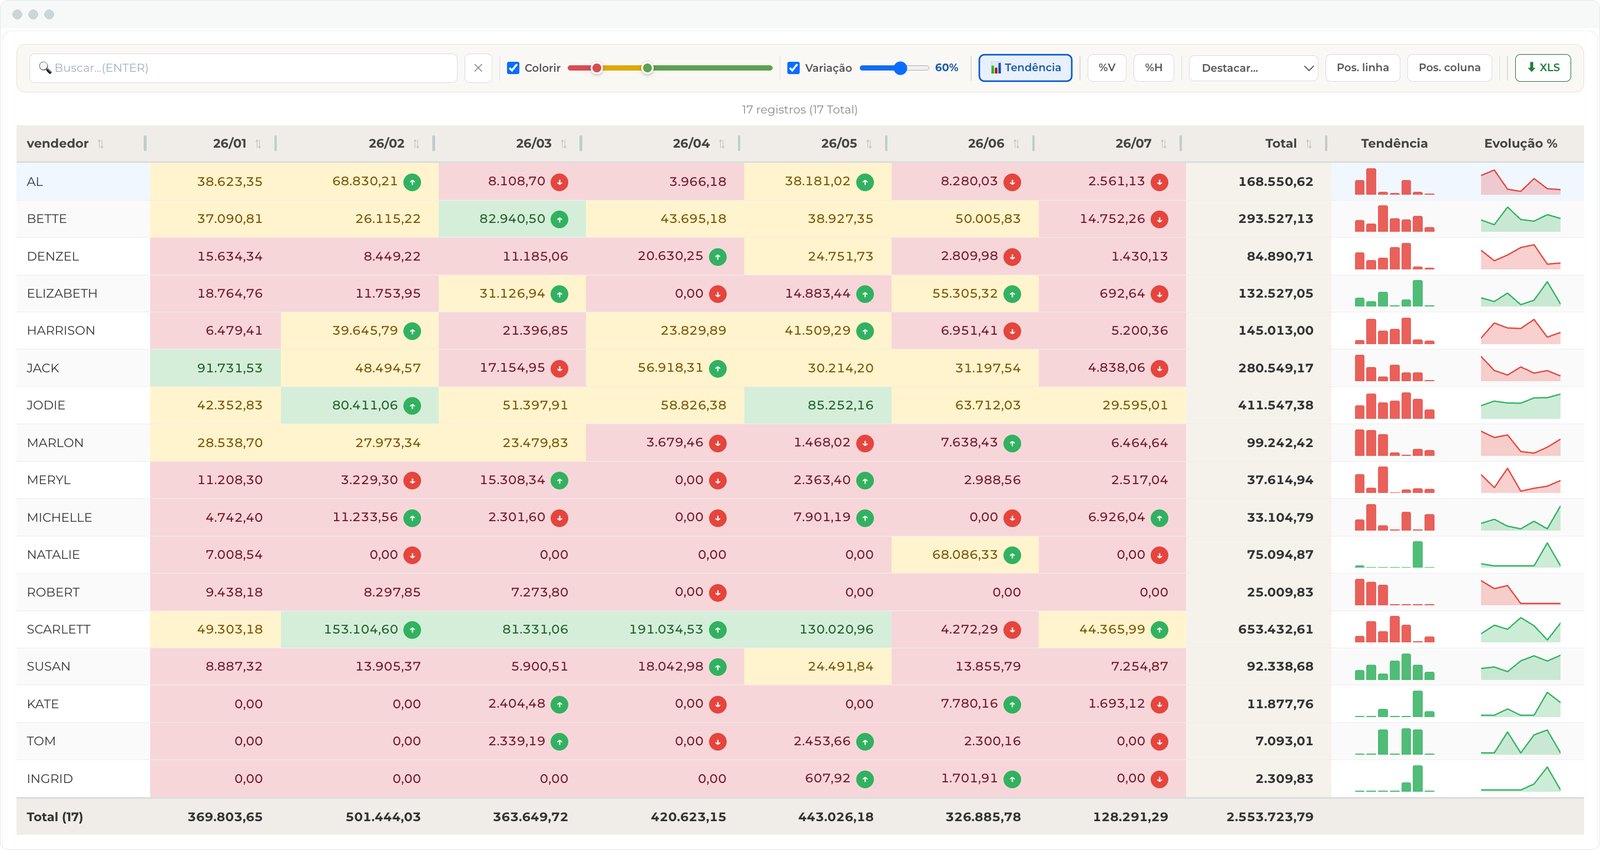The width and height of the screenshot is (1600, 850).
Task: Click the 68.086,33 cell for NATALIE
Action: pos(965,554)
